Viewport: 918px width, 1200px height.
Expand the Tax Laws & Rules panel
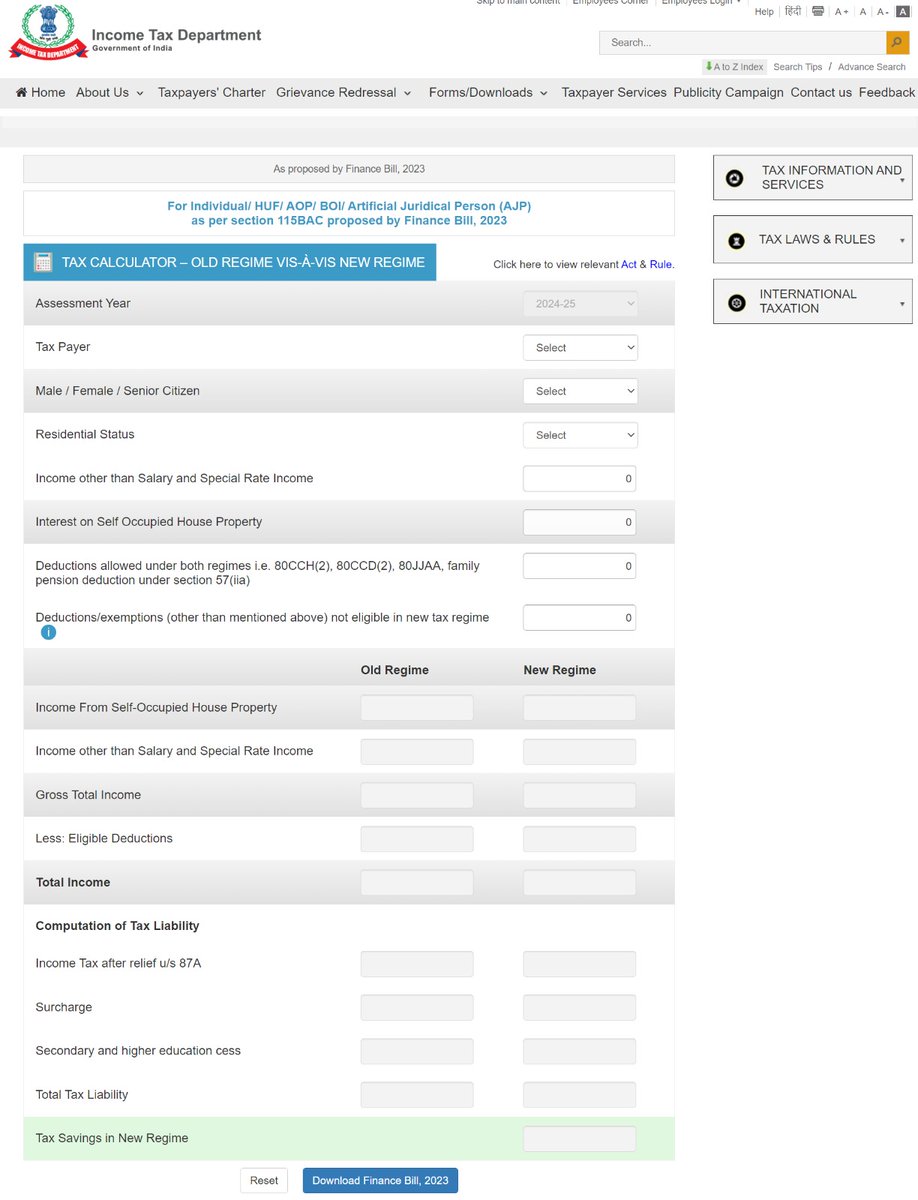click(813, 240)
